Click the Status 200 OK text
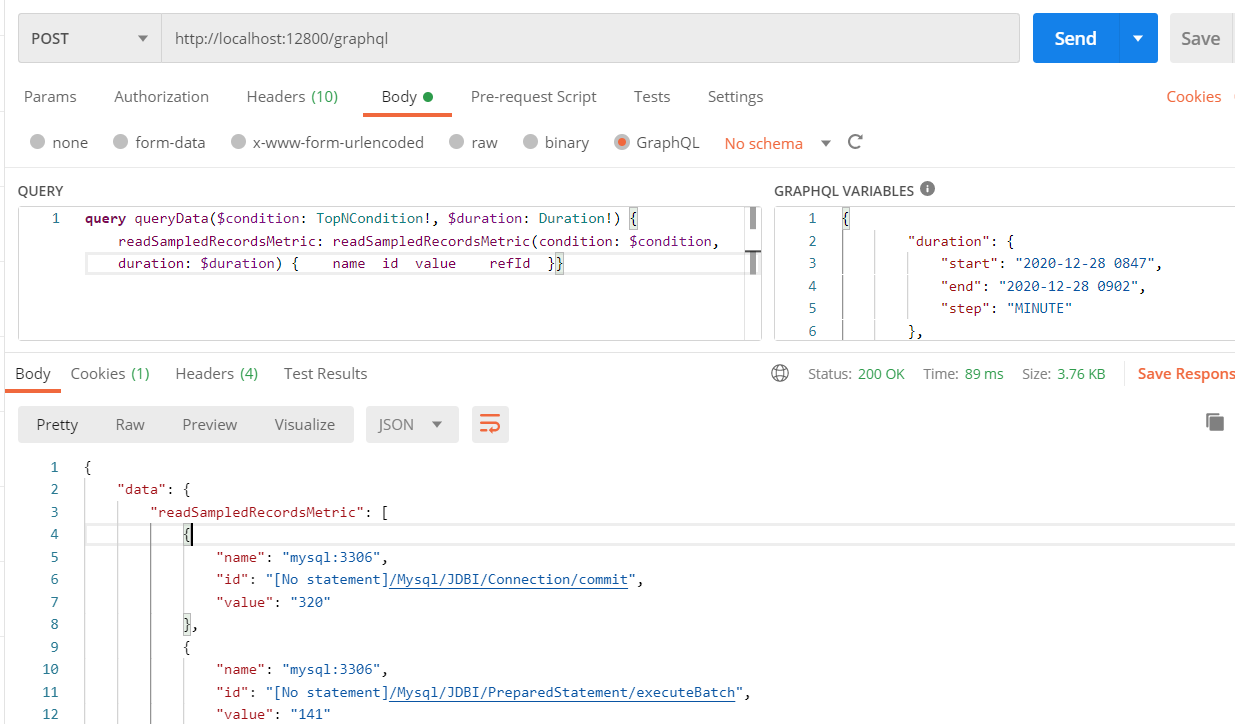The height and width of the screenshot is (724, 1235). (x=856, y=374)
